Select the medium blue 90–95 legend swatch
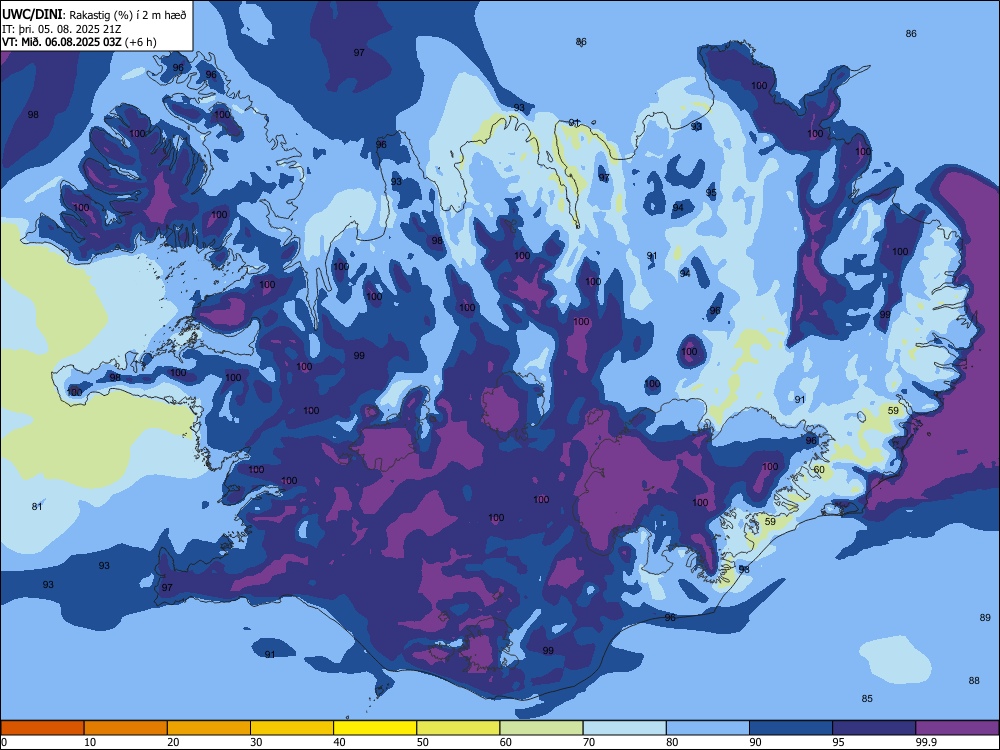Viewport: 1000px width, 750px height. point(791,728)
